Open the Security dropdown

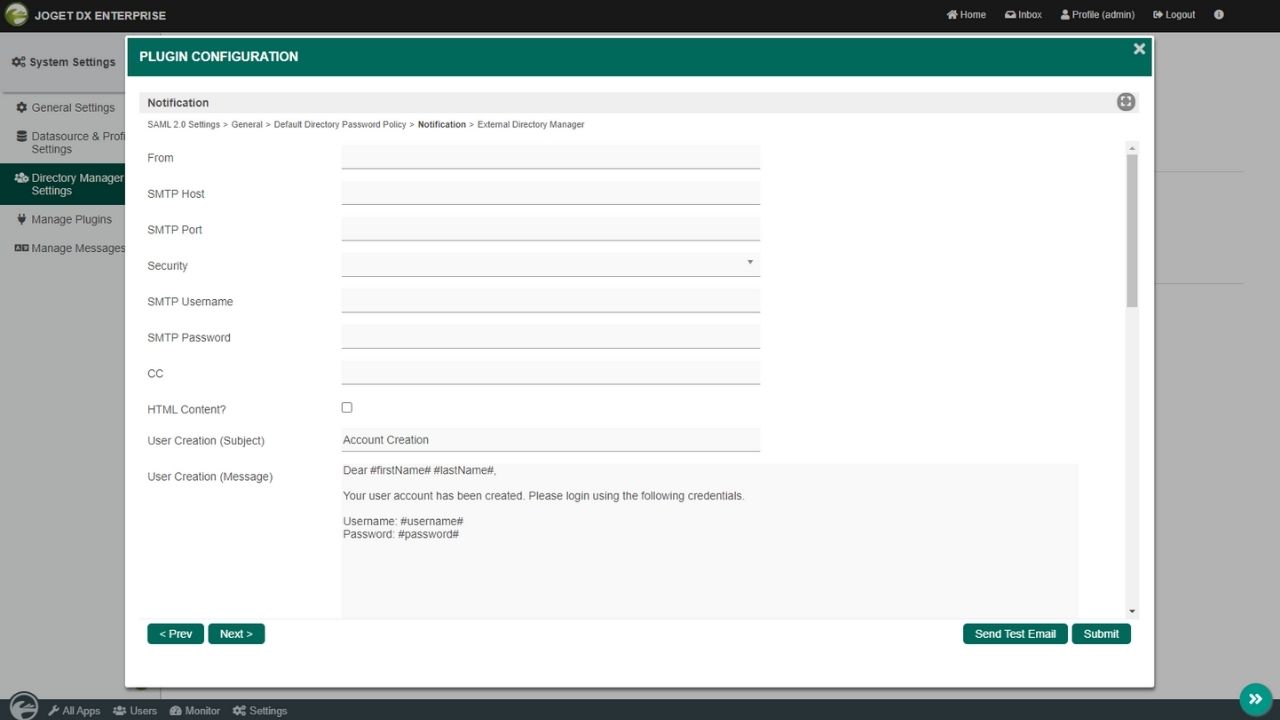pyautogui.click(x=551, y=265)
